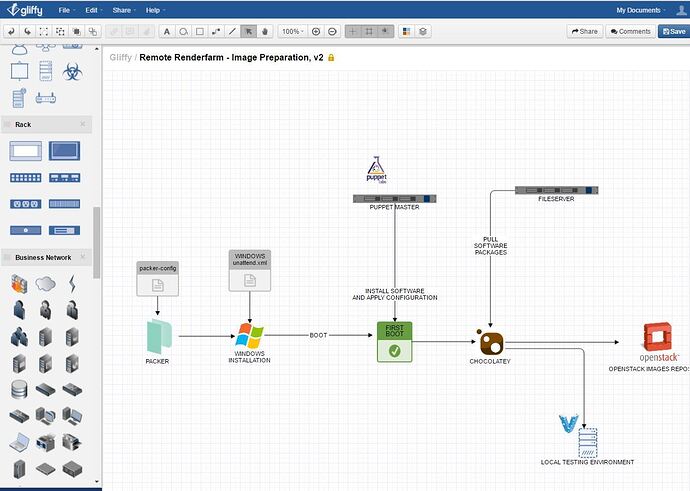Toggle the document lock icon
The height and width of the screenshot is (491, 690).
(332, 58)
